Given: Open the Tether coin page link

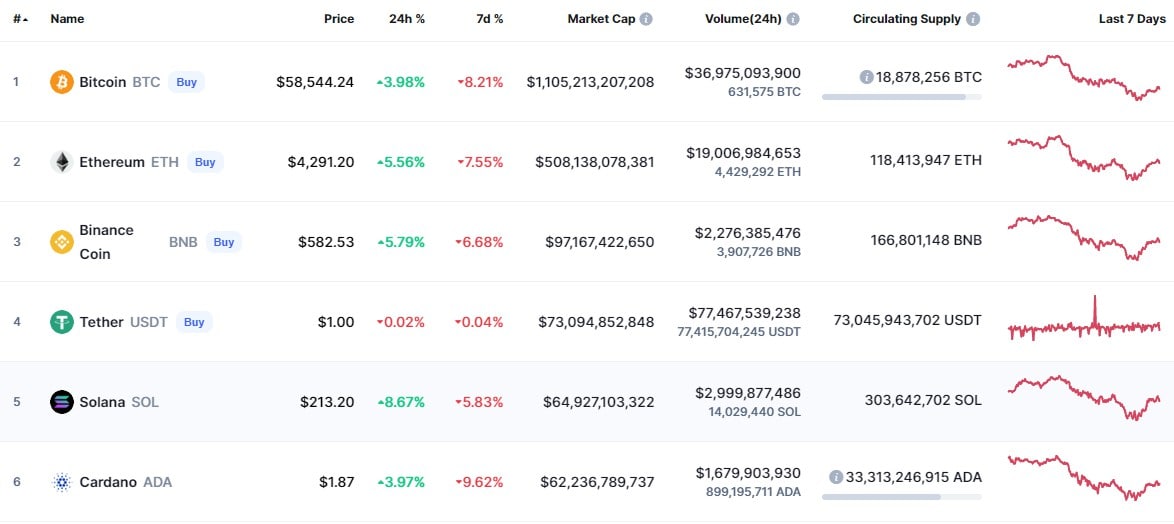Looking at the screenshot, I should (x=101, y=323).
